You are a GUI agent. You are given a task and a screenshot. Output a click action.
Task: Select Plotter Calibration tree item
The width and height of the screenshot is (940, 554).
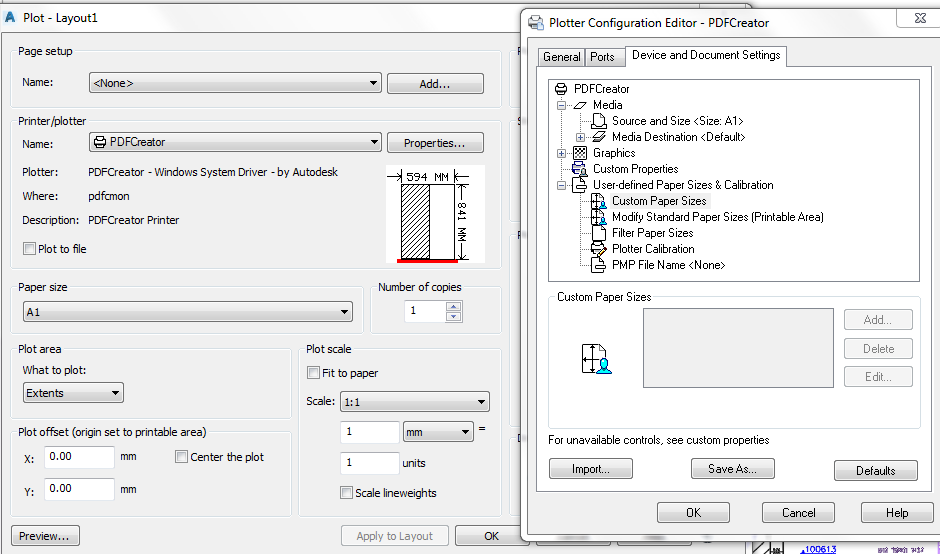653,249
